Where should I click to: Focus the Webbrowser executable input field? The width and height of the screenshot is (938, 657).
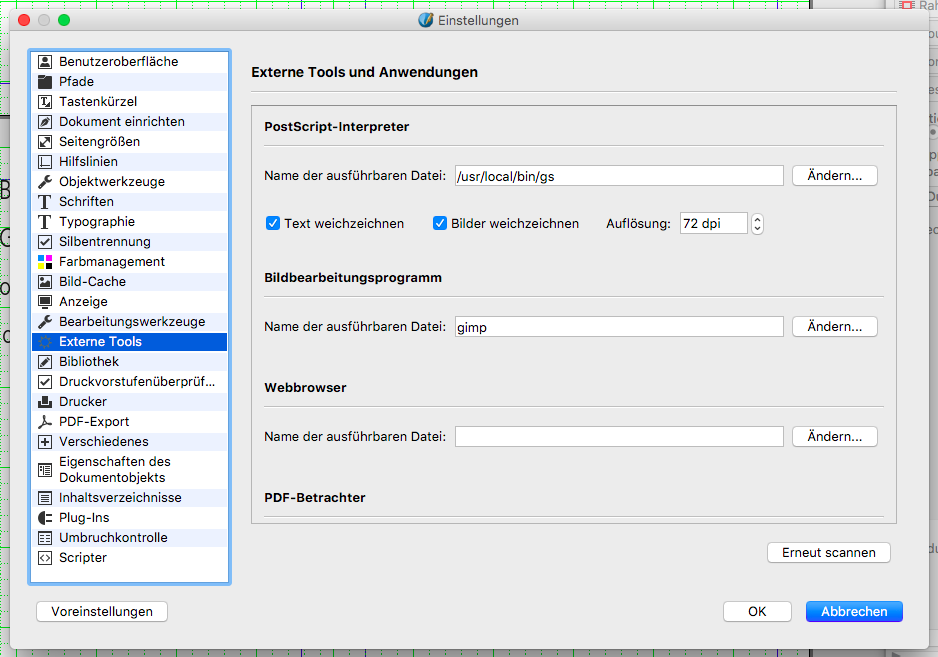pyautogui.click(x=619, y=437)
